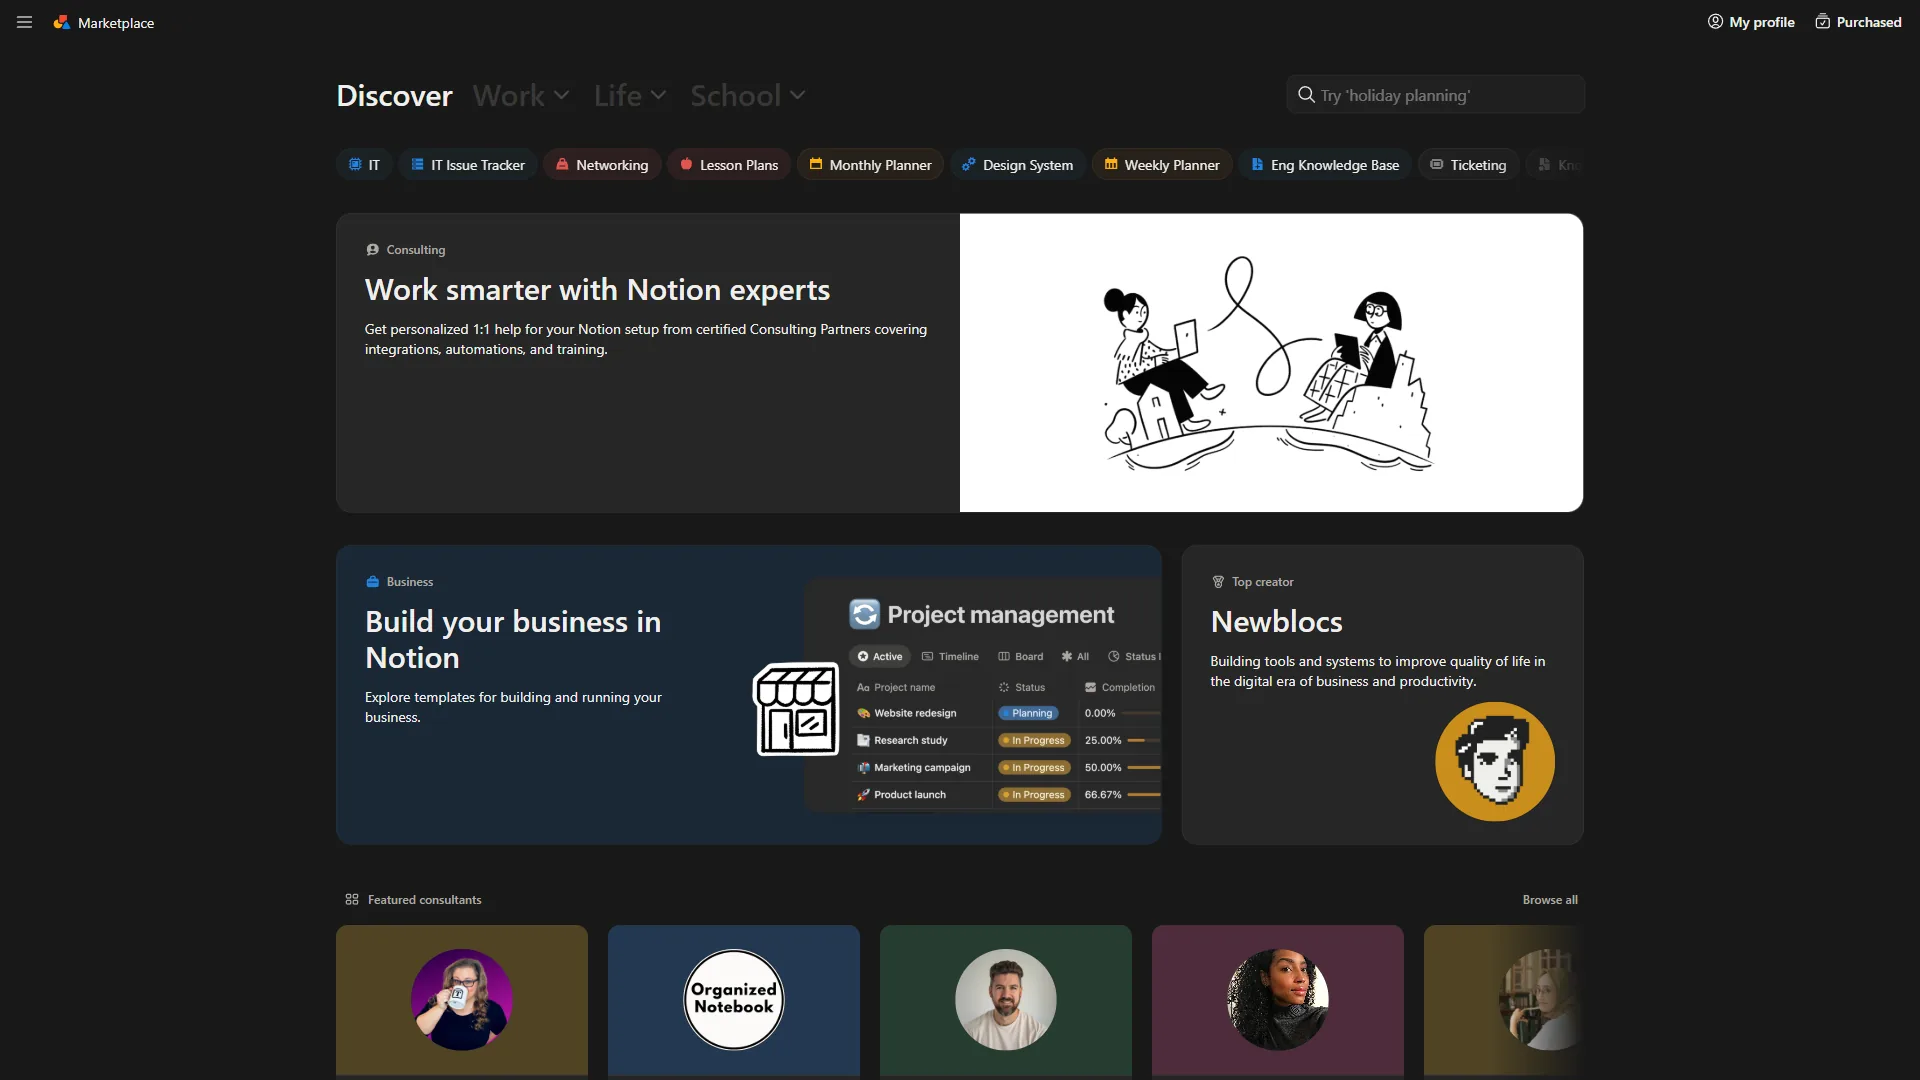The image size is (1920, 1080).
Task: Click the IT Issue Tracker chip icon
Action: tap(417, 165)
